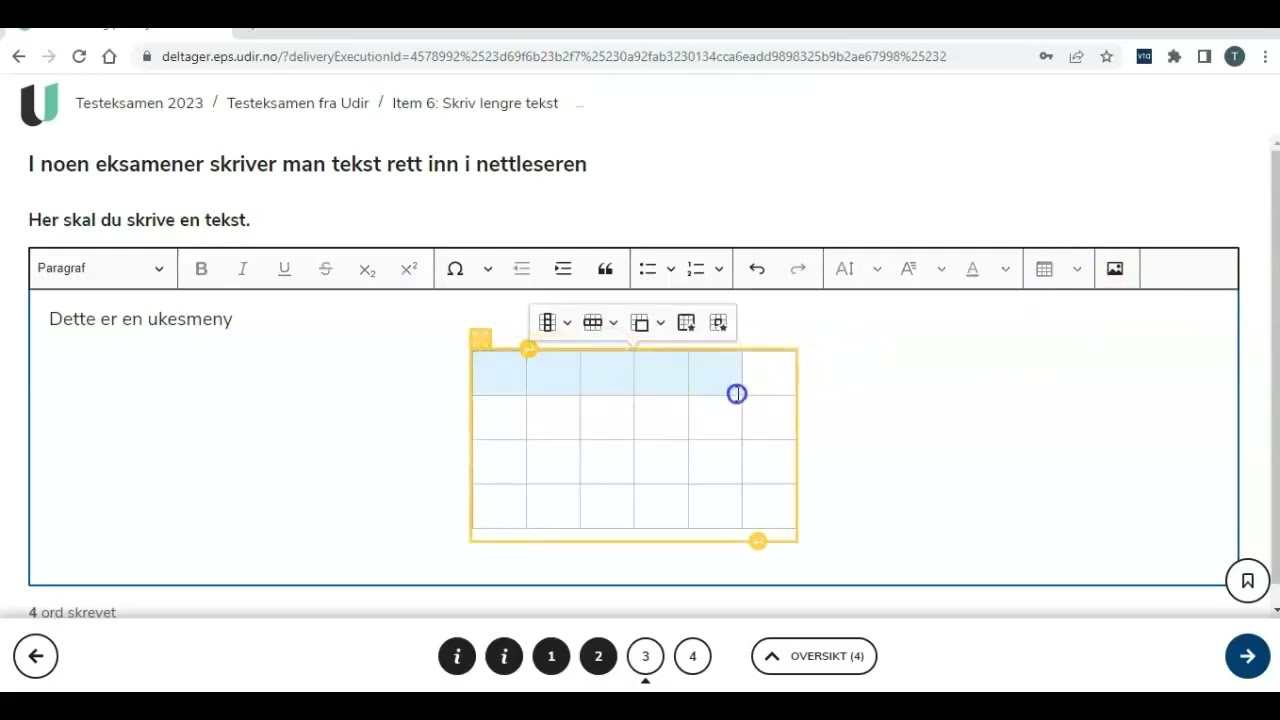Toggle underline formatting
1280x720 pixels.
pos(284,269)
